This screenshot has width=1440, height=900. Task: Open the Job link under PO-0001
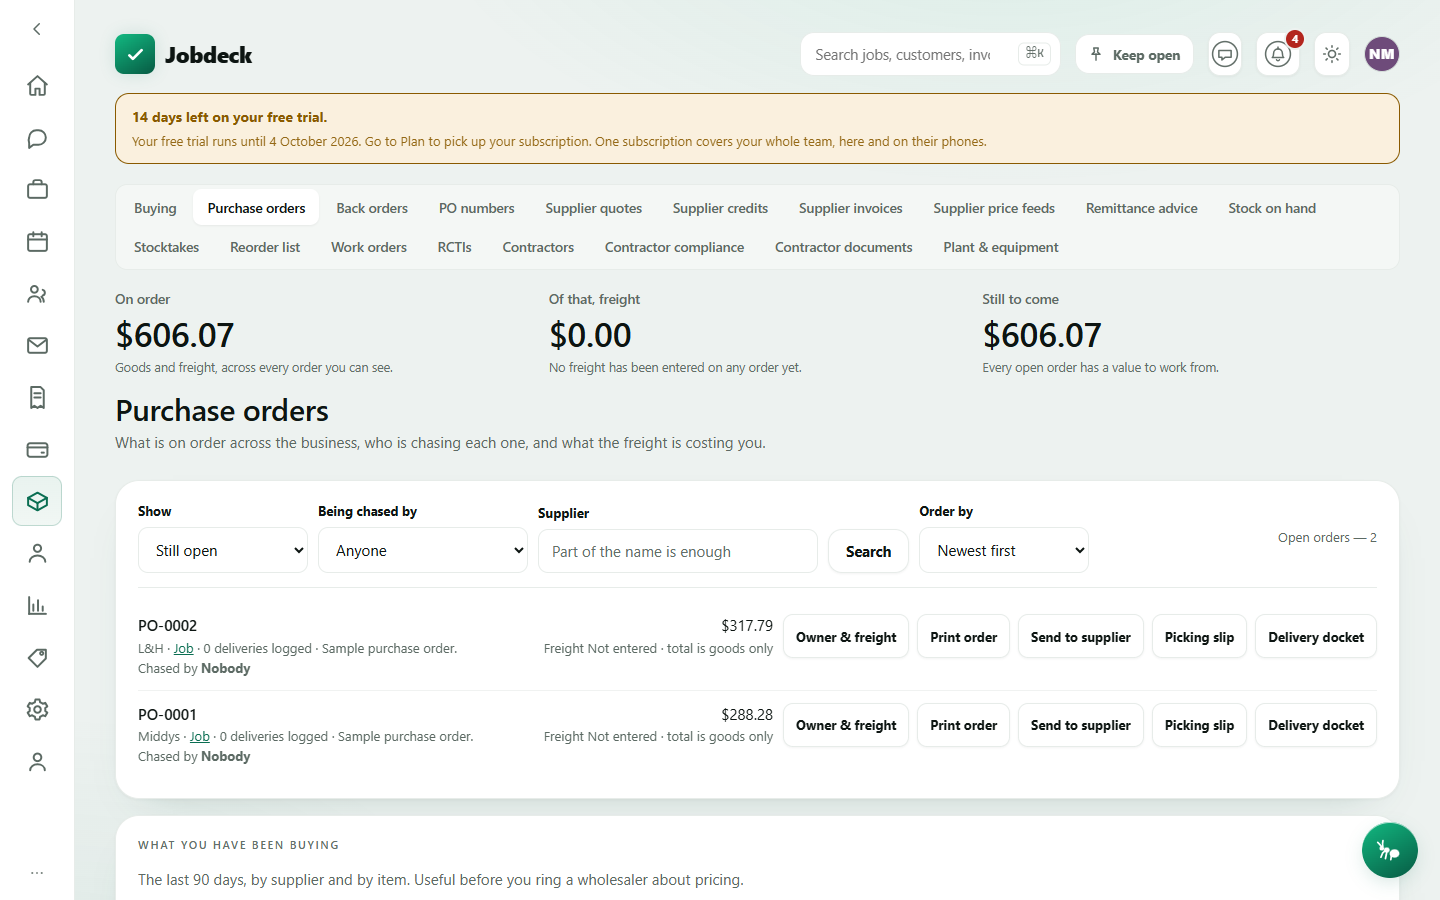200,736
